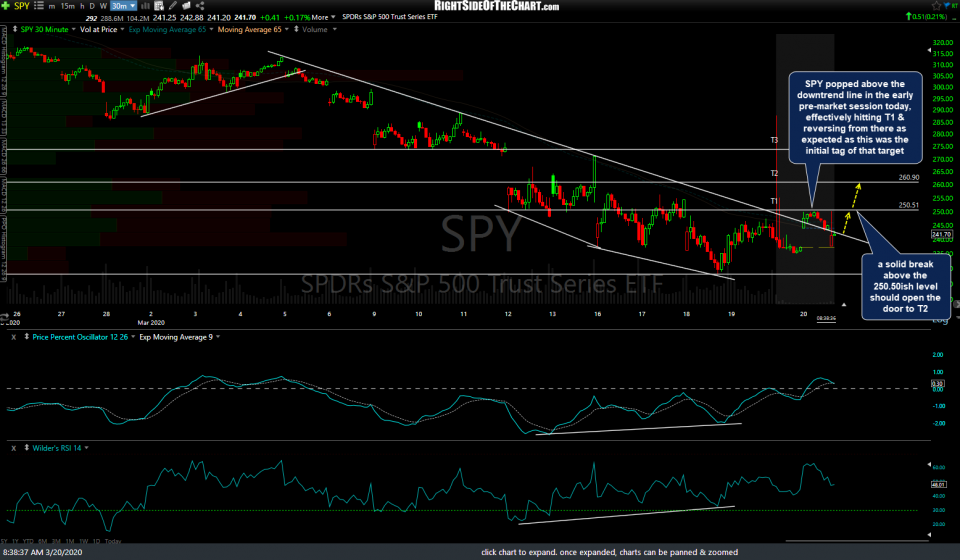This screenshot has width=960, height=560.
Task: Click the share chart icon
Action: coord(200,6)
